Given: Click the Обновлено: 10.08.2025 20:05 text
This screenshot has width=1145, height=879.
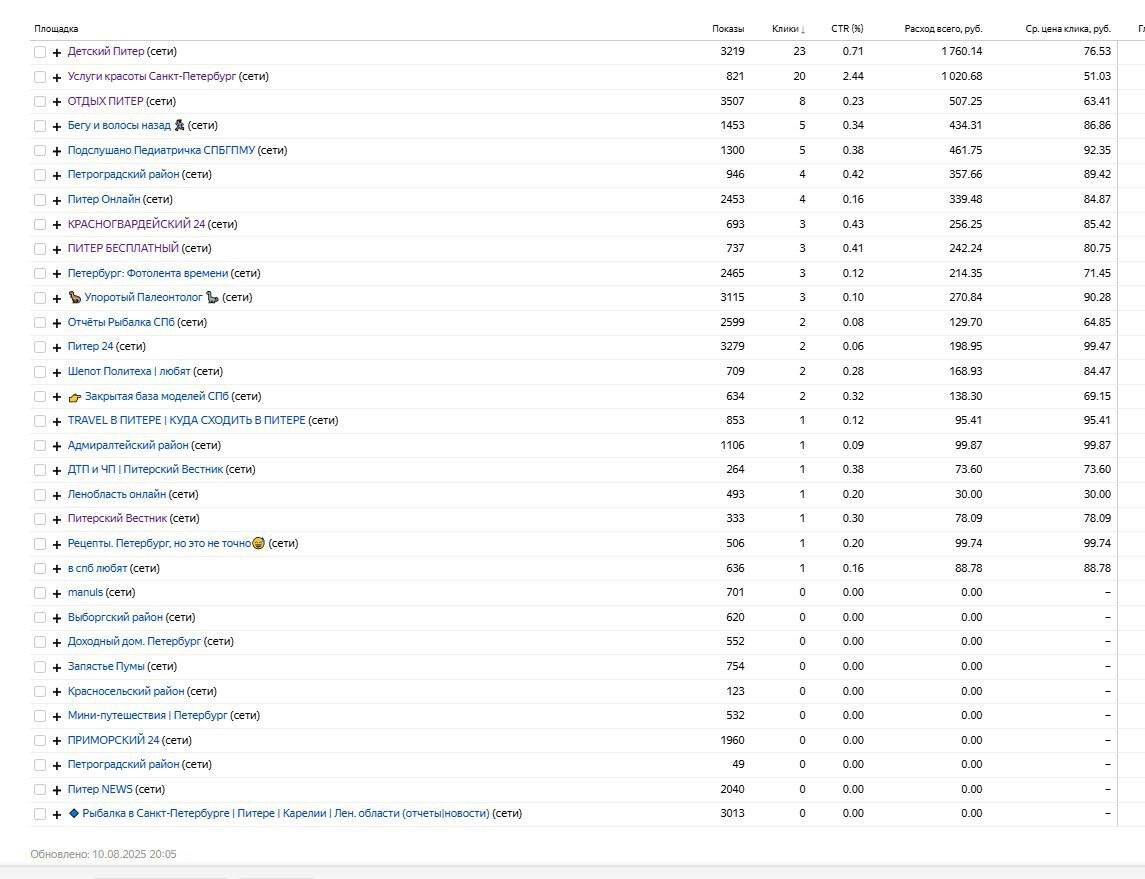Looking at the screenshot, I should pos(104,853).
